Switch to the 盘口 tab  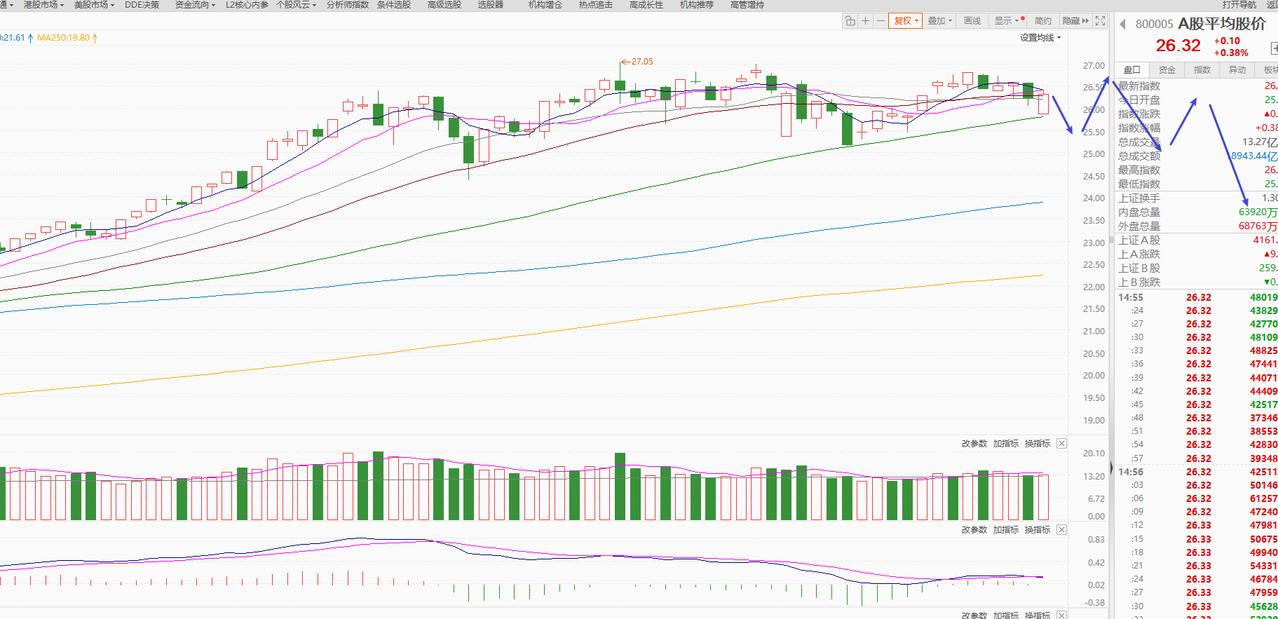pos(1132,70)
